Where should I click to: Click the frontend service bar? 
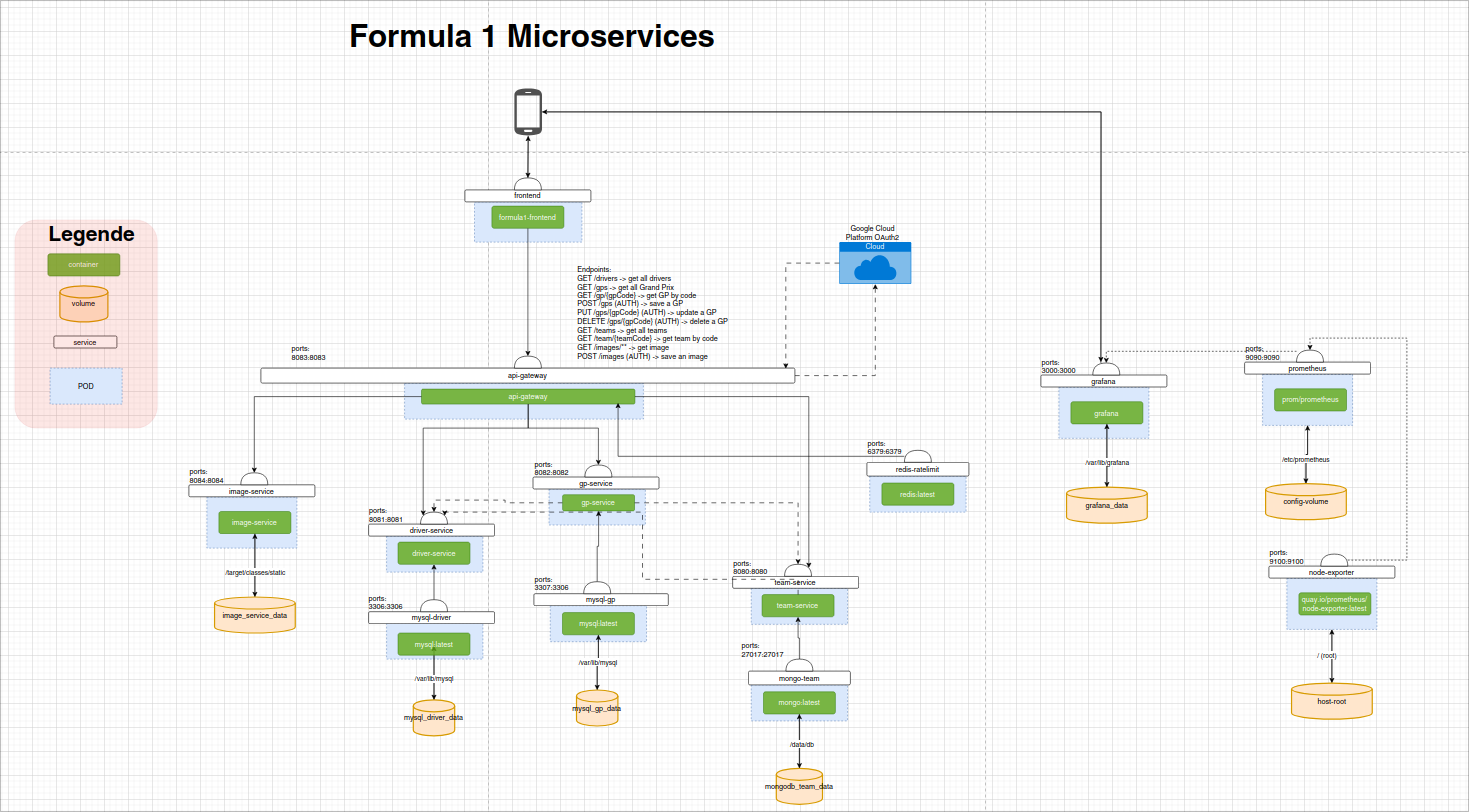click(x=528, y=195)
